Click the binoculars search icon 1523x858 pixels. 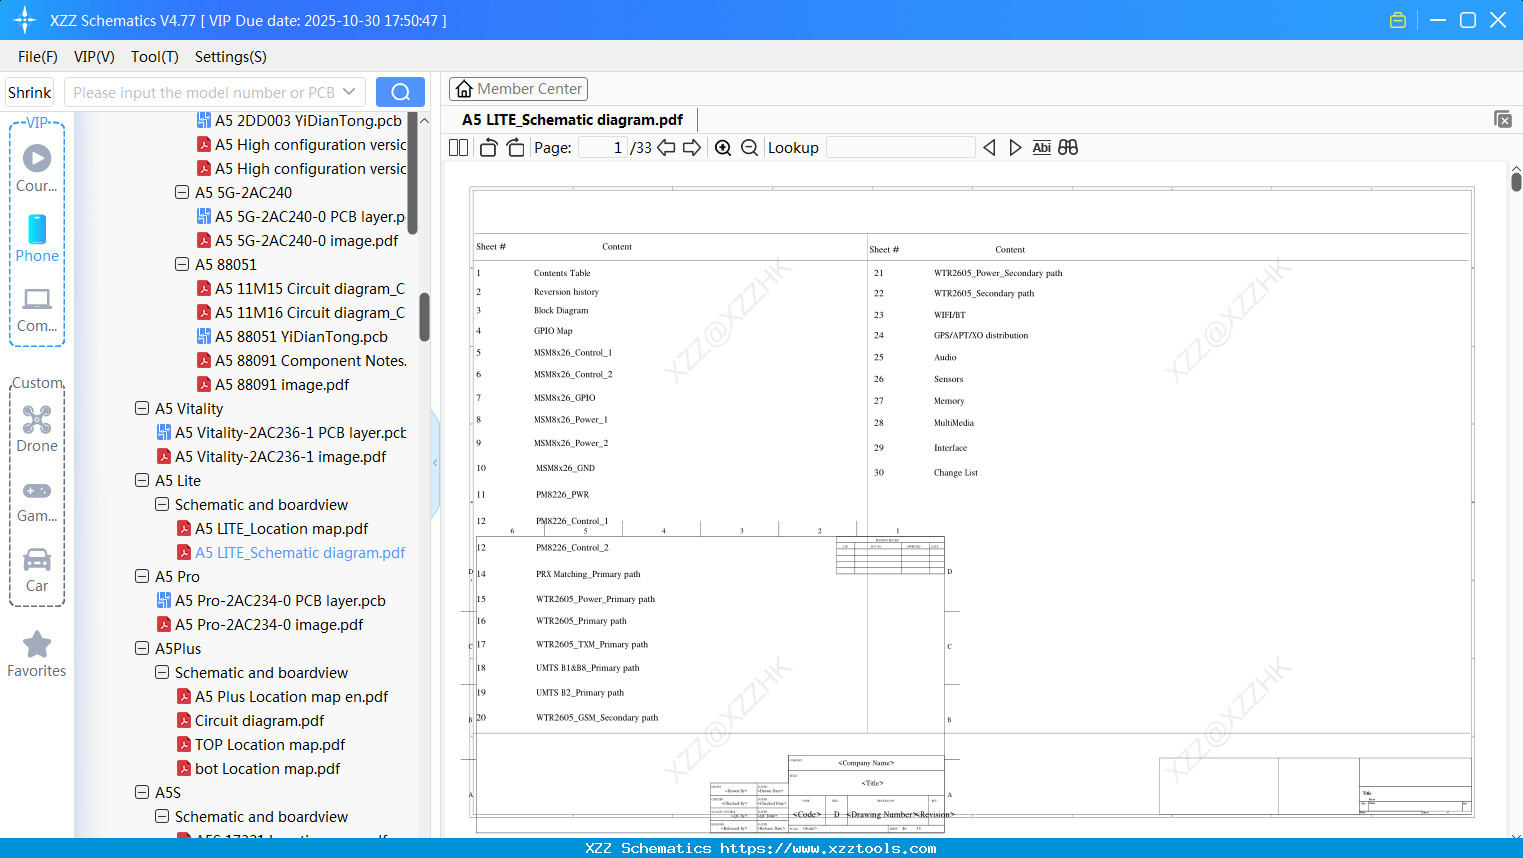pos(1068,148)
